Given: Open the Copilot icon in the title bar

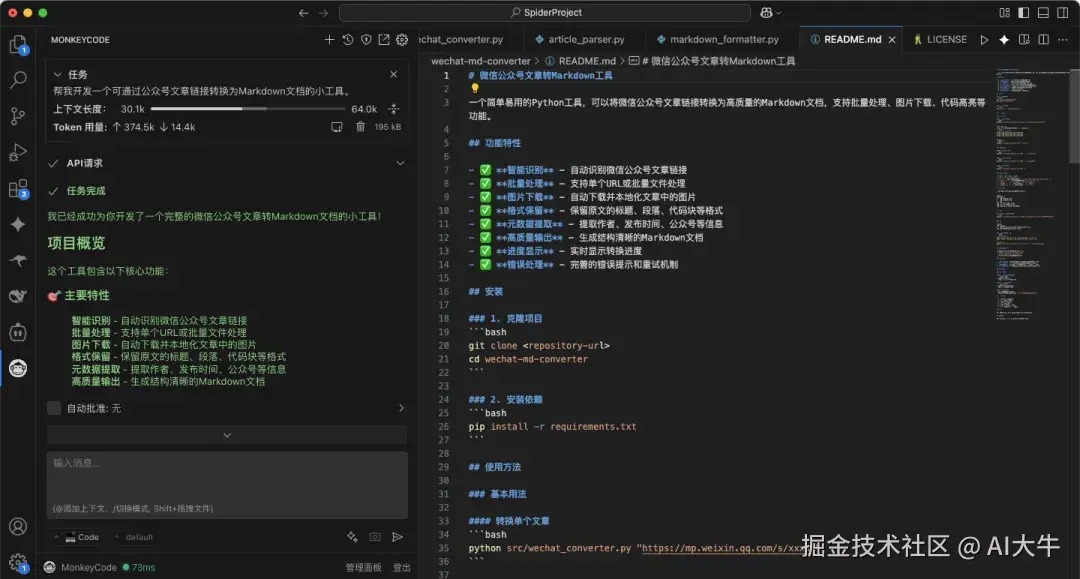Looking at the screenshot, I should [x=766, y=13].
